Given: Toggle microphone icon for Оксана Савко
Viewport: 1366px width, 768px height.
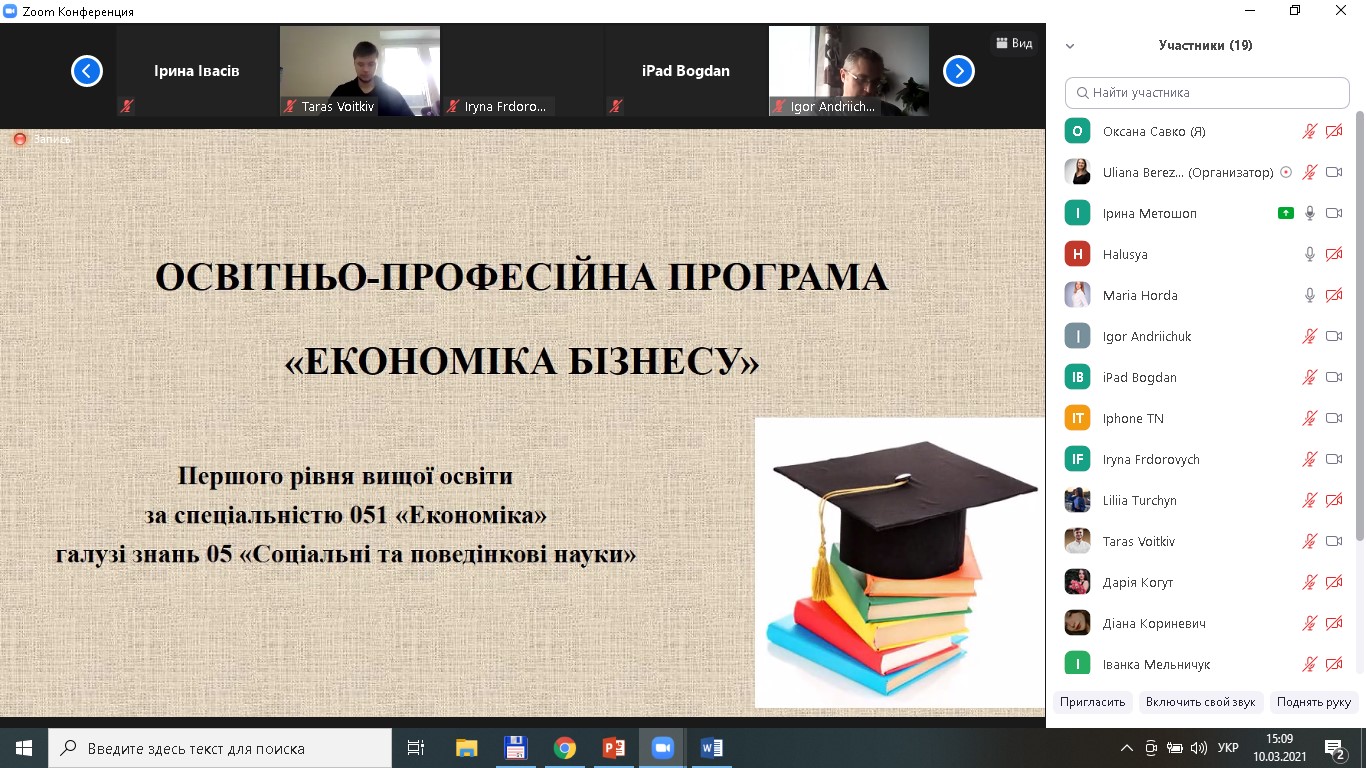Looking at the screenshot, I should point(1309,131).
